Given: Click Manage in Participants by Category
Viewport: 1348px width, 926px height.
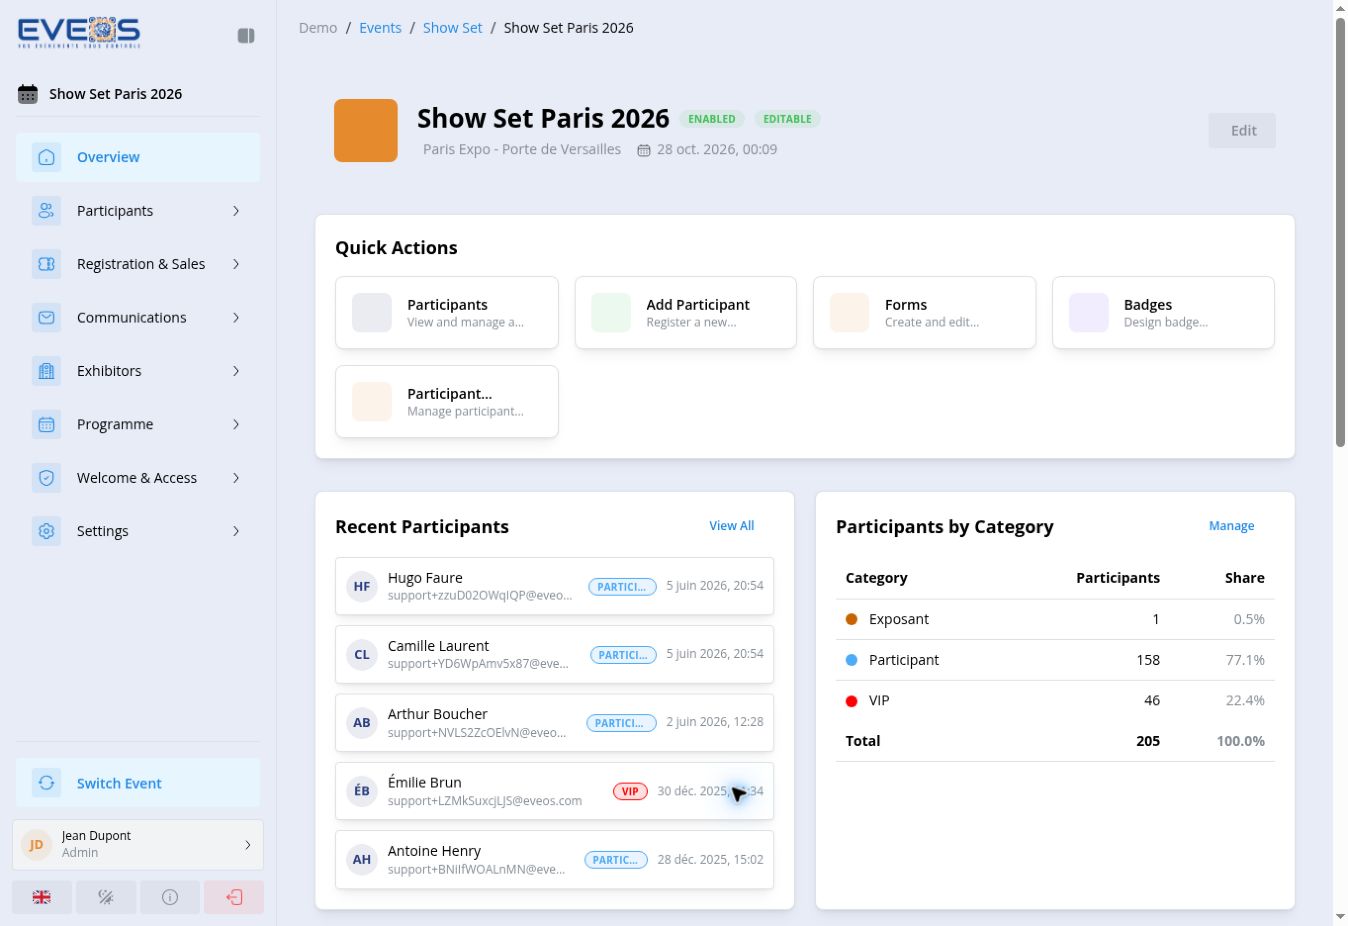Looking at the screenshot, I should coord(1231,526).
